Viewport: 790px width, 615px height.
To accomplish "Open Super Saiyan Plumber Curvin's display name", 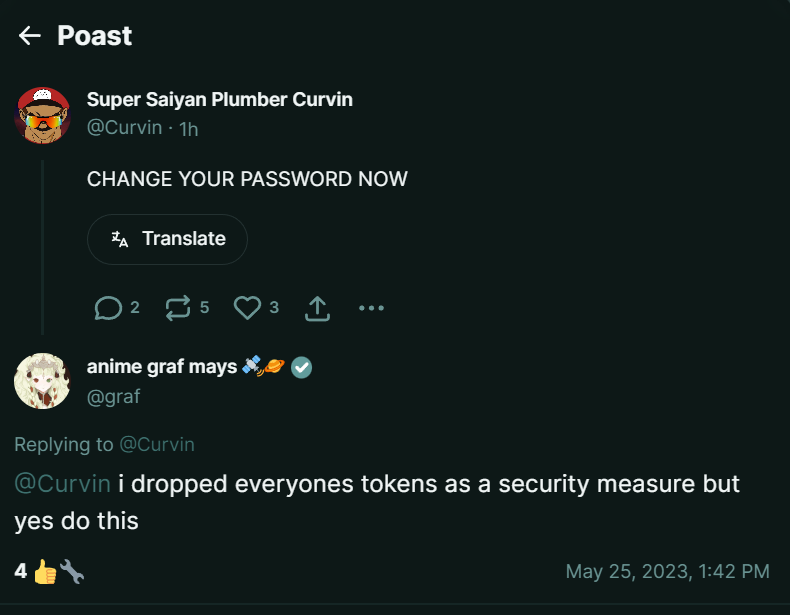I will pos(219,100).
